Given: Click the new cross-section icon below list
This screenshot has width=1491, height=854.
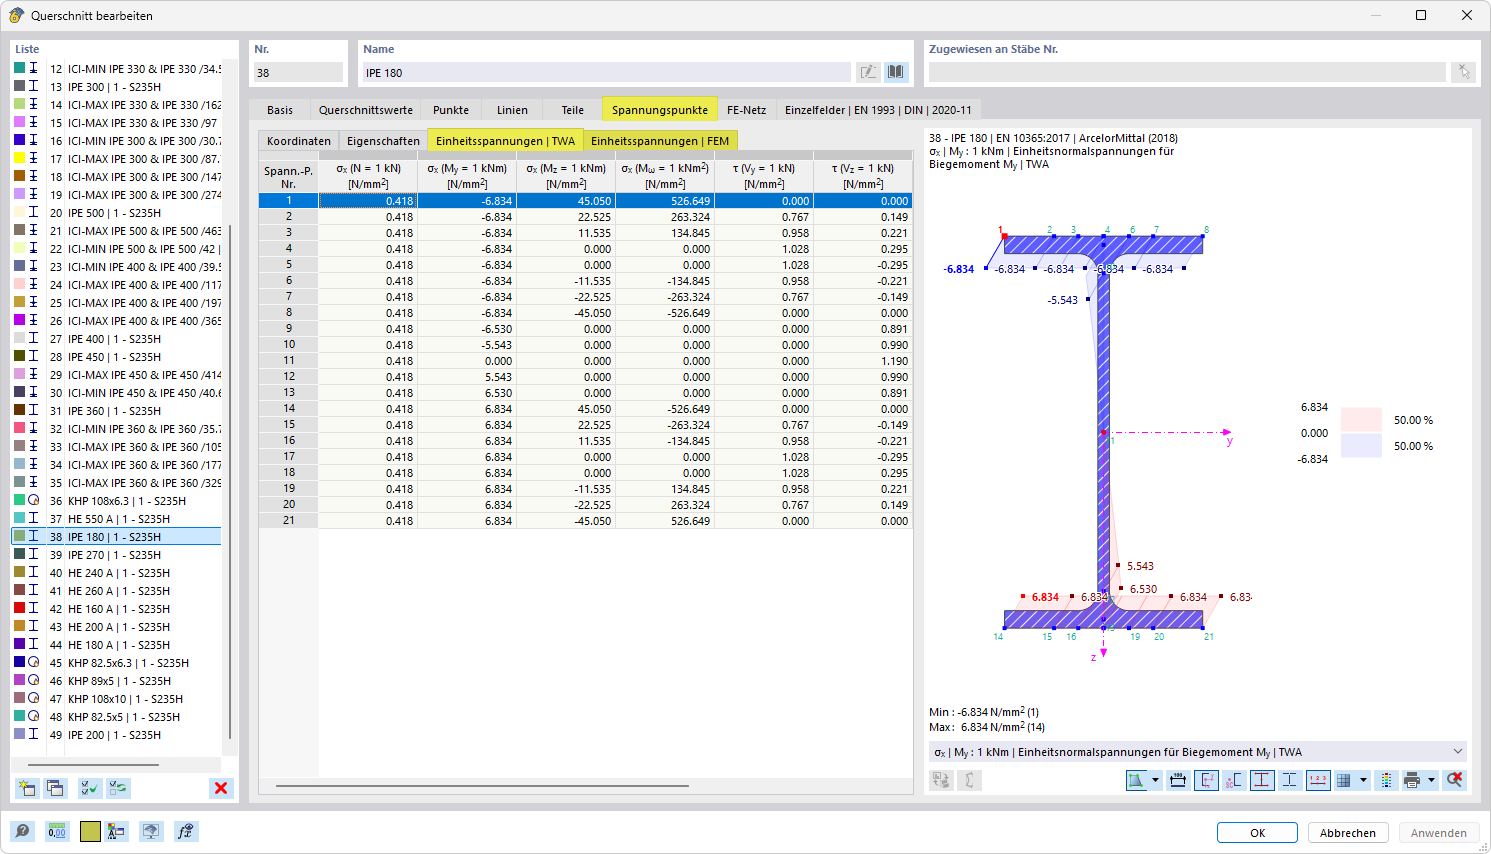Looking at the screenshot, I should [27, 788].
